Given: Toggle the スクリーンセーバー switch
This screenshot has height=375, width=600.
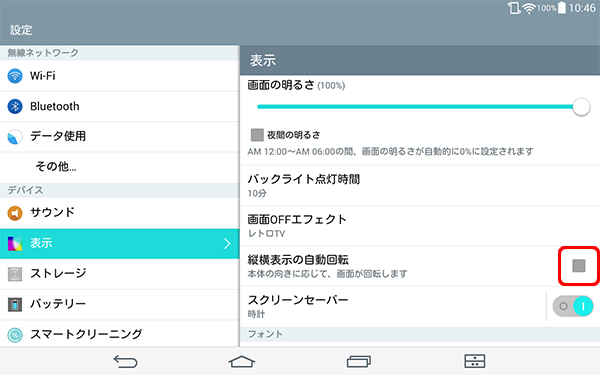Looking at the screenshot, I should 573,306.
